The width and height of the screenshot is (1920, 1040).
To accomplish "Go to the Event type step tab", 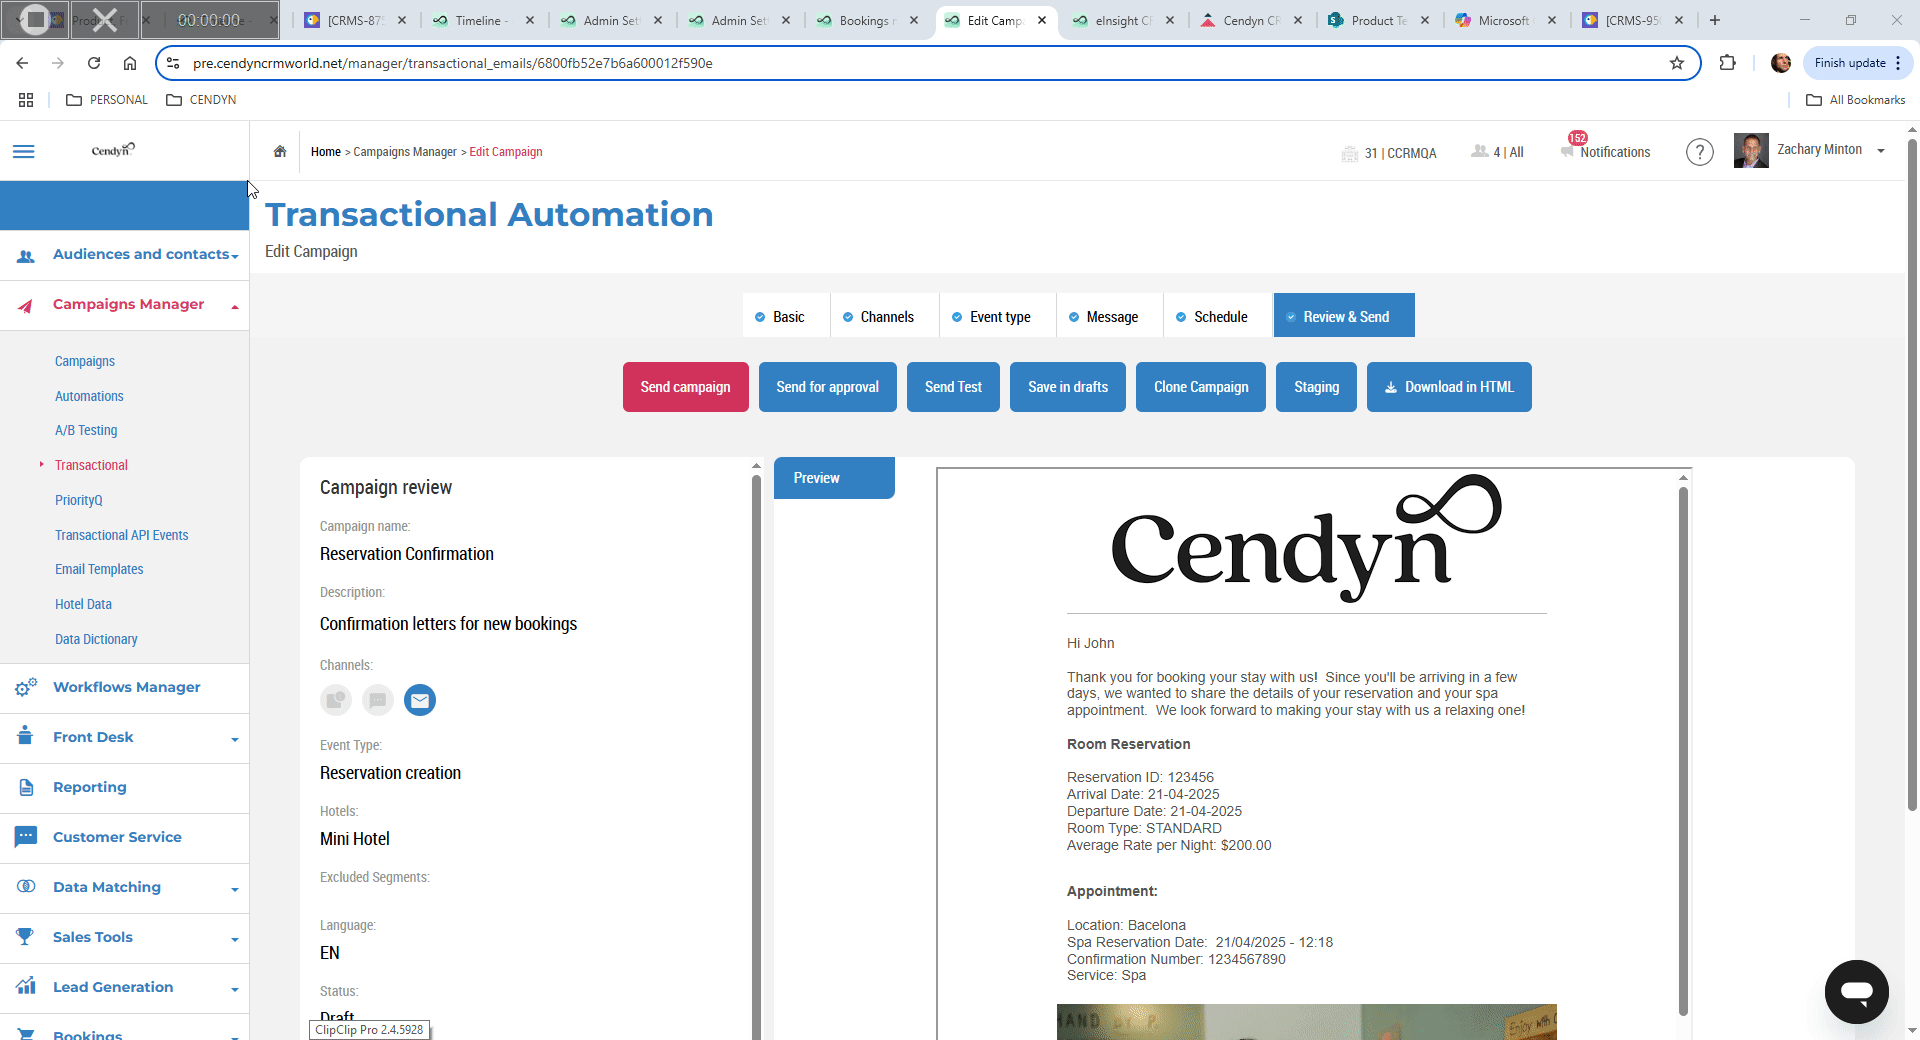I will coord(997,316).
